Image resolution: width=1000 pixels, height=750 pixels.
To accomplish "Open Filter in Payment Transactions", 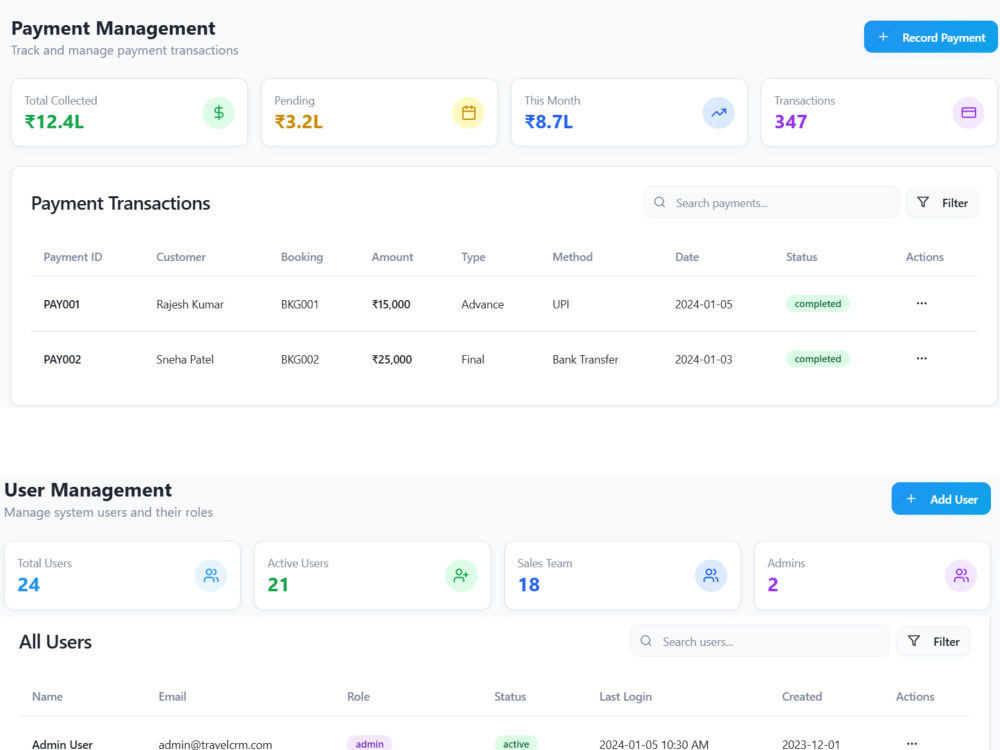I will 942,203.
